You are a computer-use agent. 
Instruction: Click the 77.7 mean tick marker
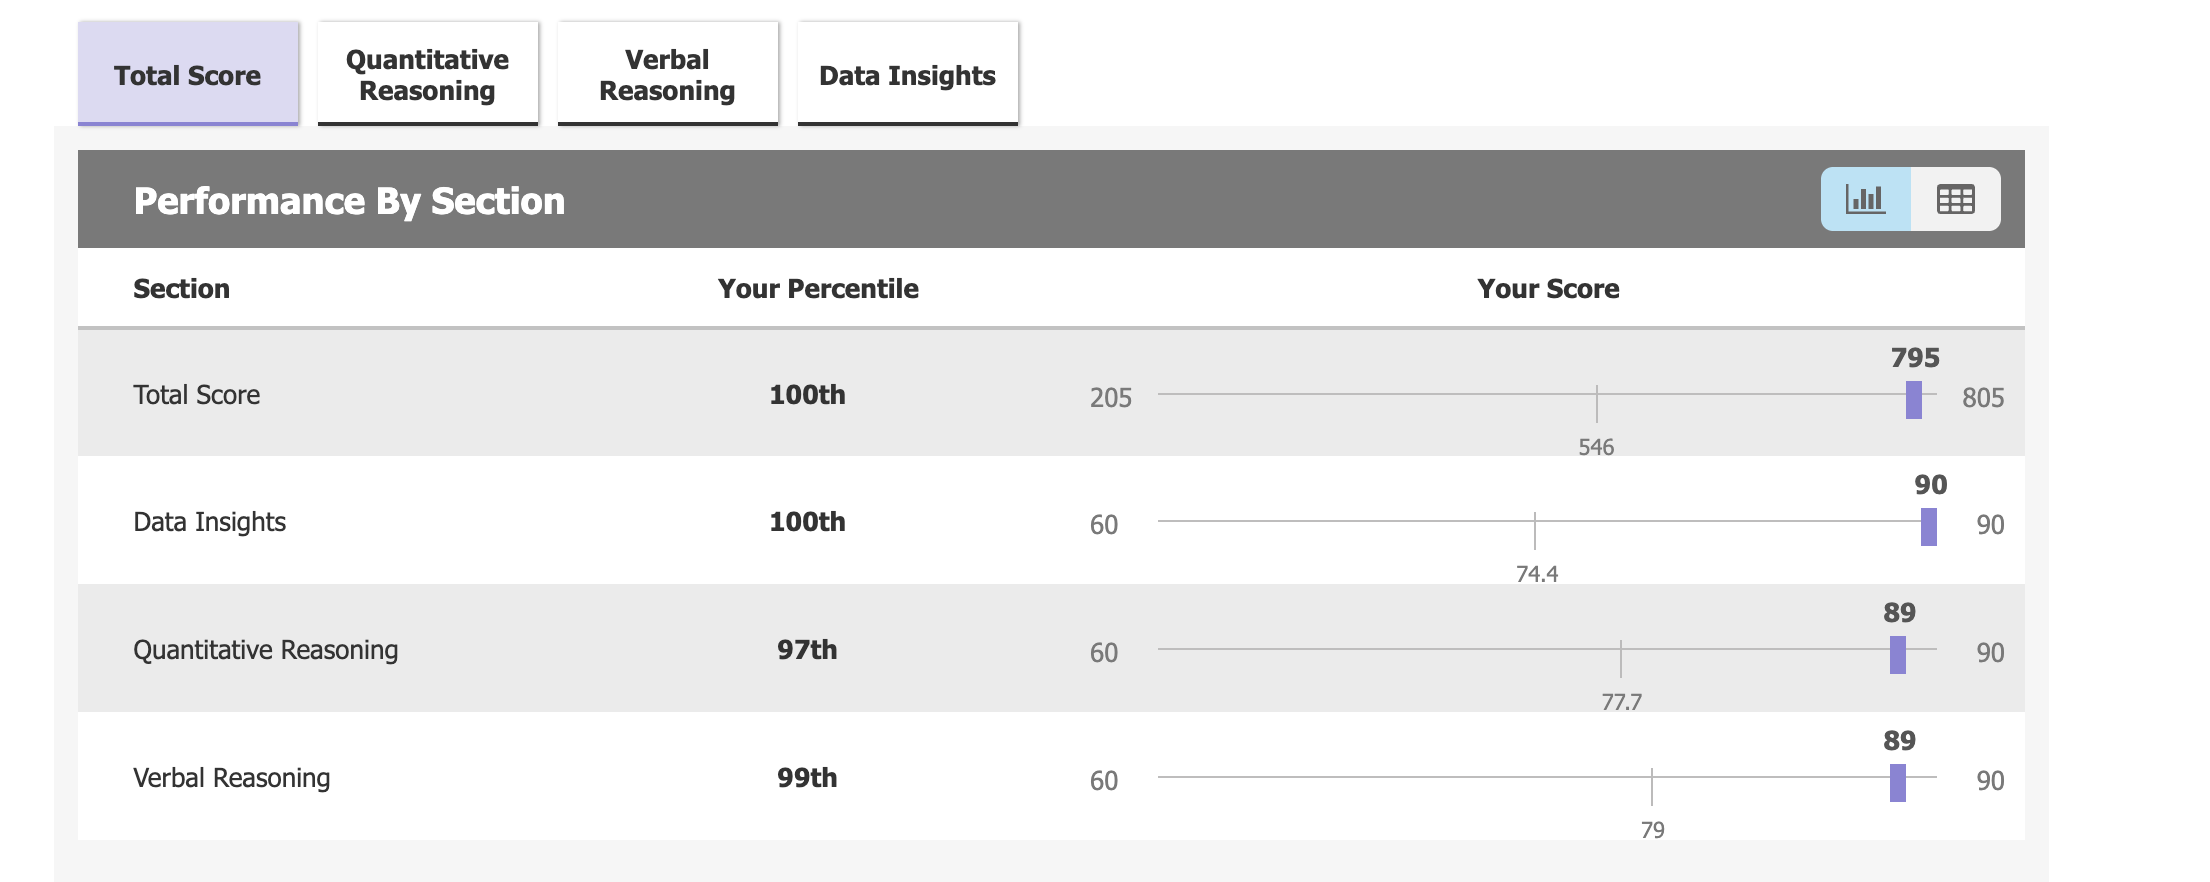pyautogui.click(x=1621, y=659)
